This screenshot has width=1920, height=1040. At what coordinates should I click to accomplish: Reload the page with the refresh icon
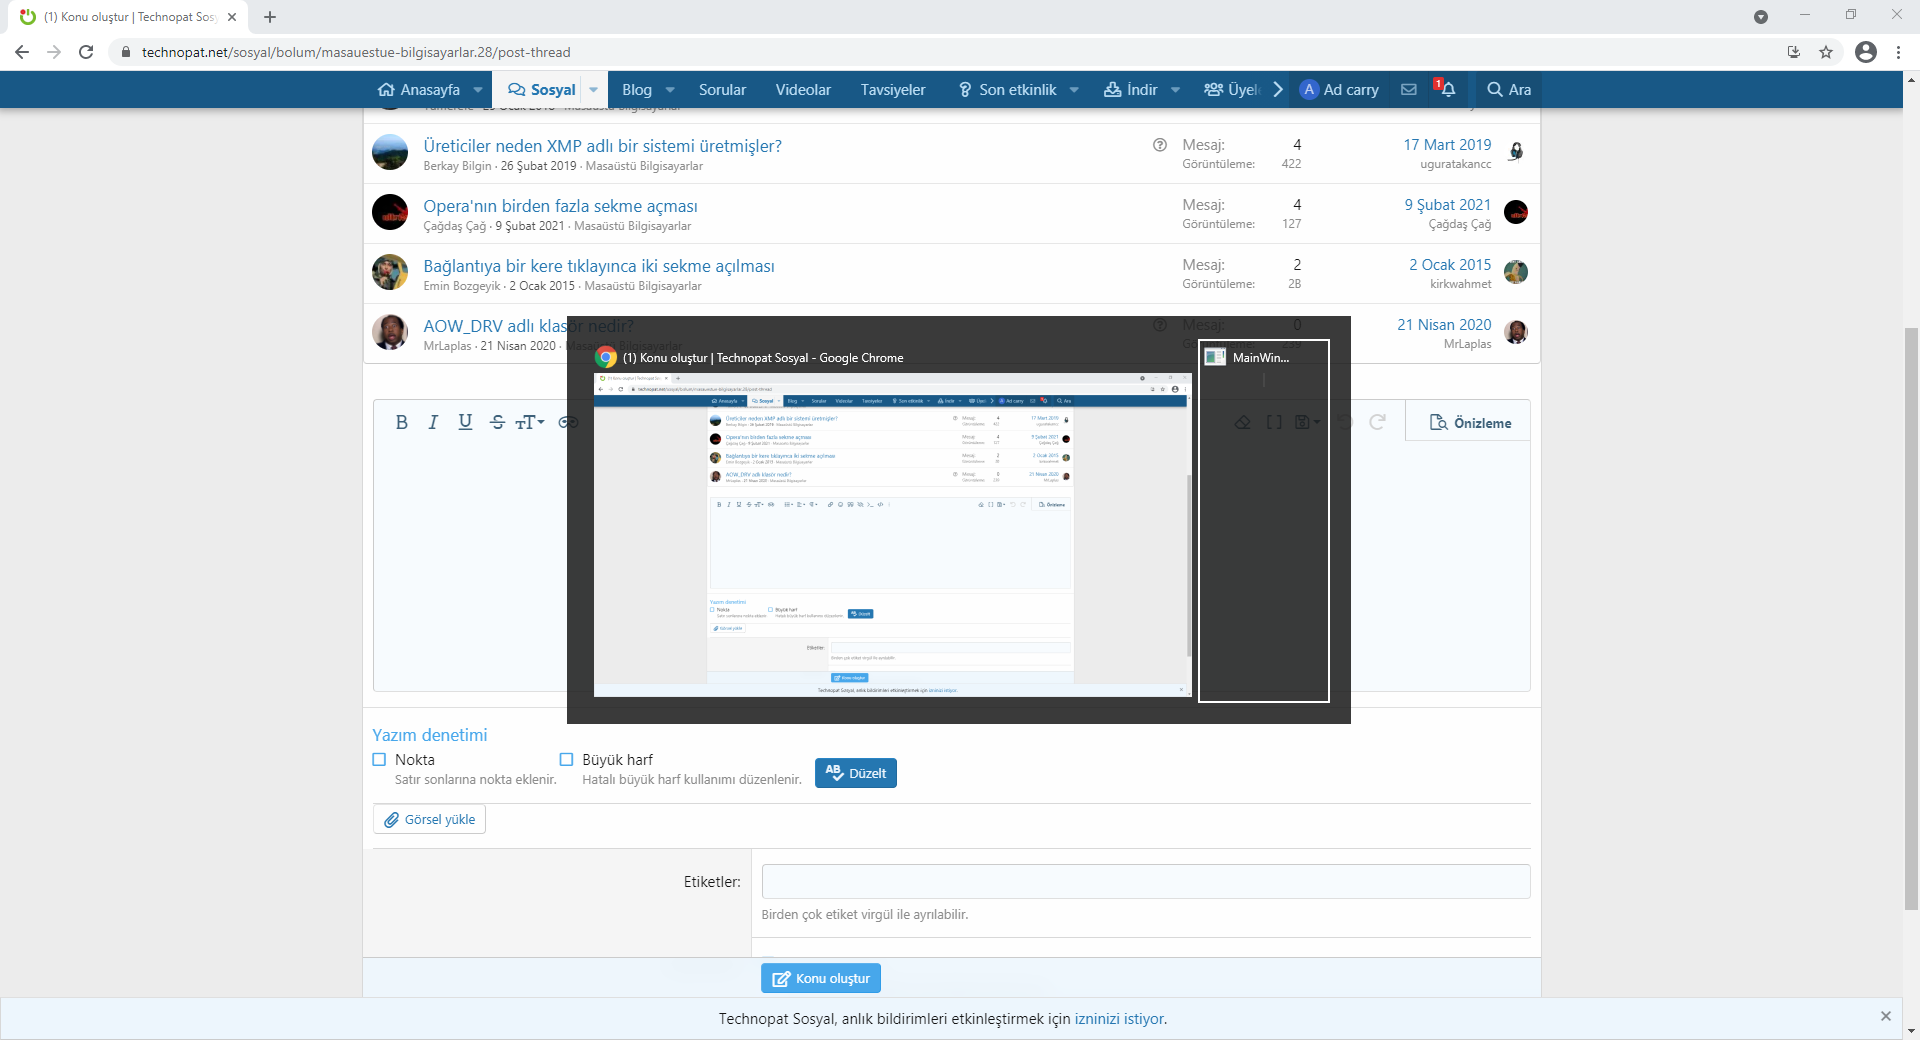[x=86, y=52]
